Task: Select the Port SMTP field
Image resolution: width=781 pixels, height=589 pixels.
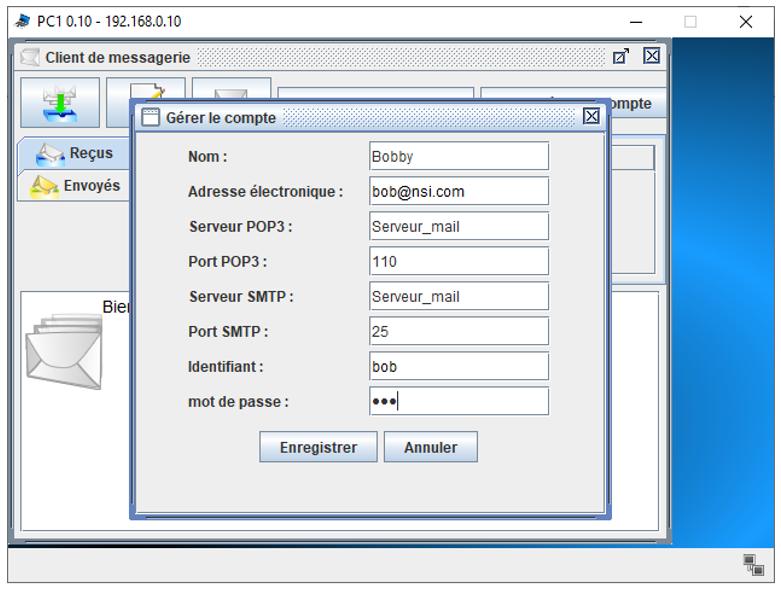Action: 458,331
